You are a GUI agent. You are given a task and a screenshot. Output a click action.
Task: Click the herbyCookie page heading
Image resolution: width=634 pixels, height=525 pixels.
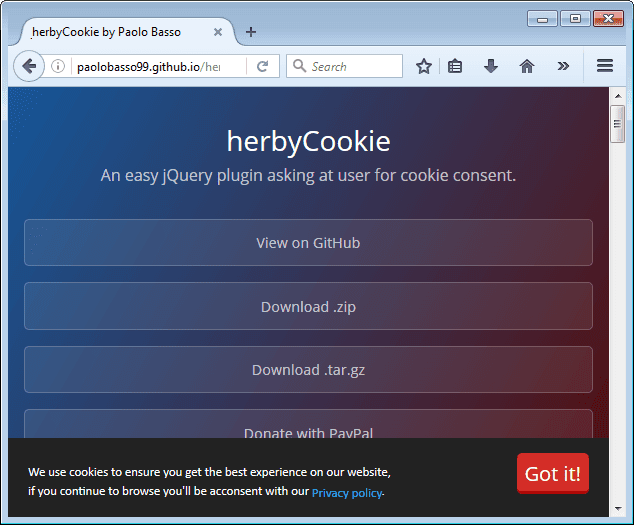309,142
